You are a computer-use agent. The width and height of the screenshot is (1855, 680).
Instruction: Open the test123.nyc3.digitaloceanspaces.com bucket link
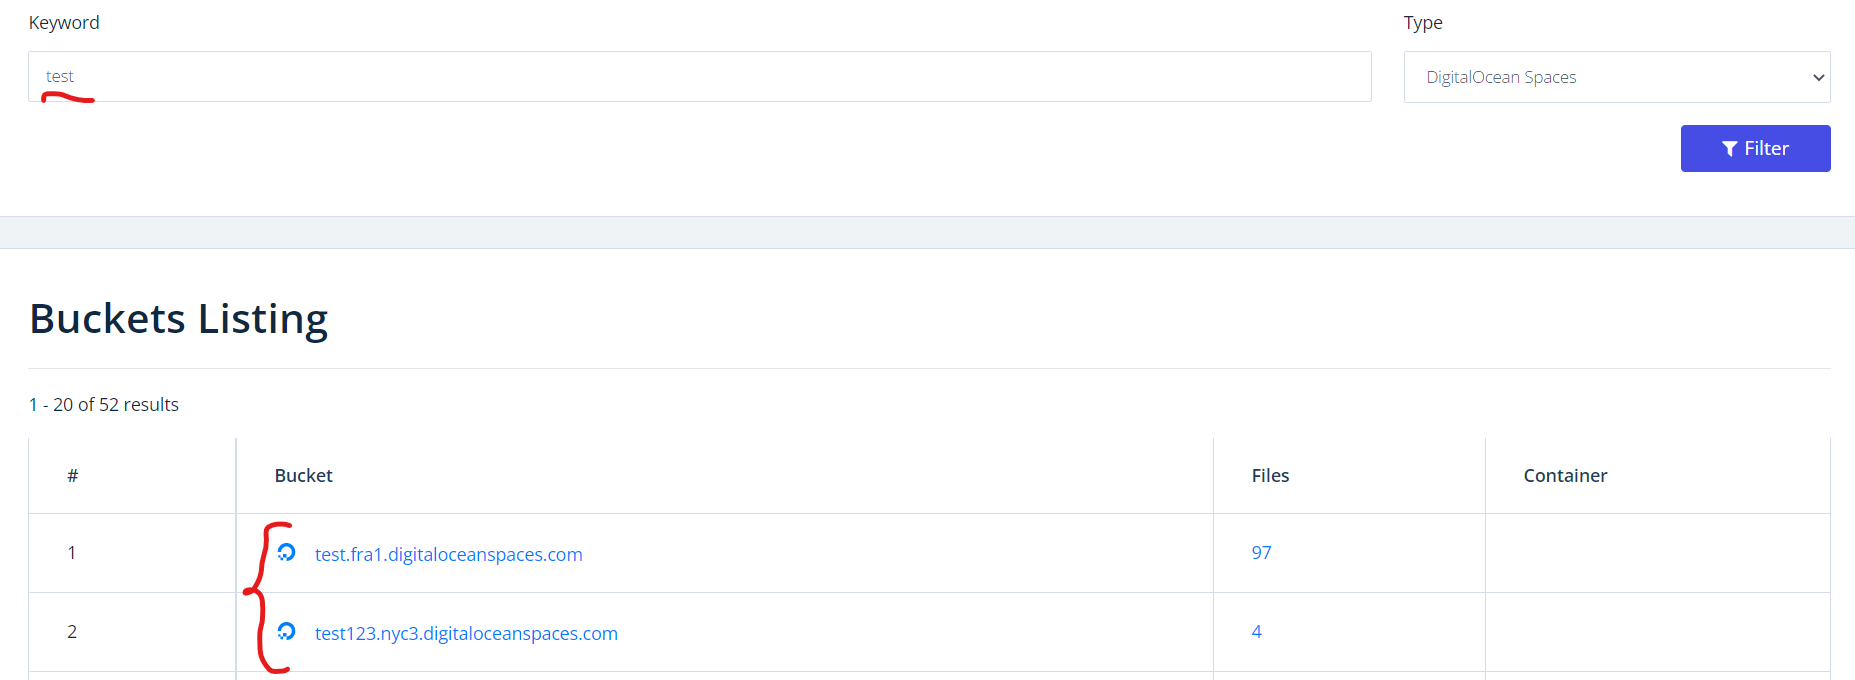pyautogui.click(x=466, y=633)
